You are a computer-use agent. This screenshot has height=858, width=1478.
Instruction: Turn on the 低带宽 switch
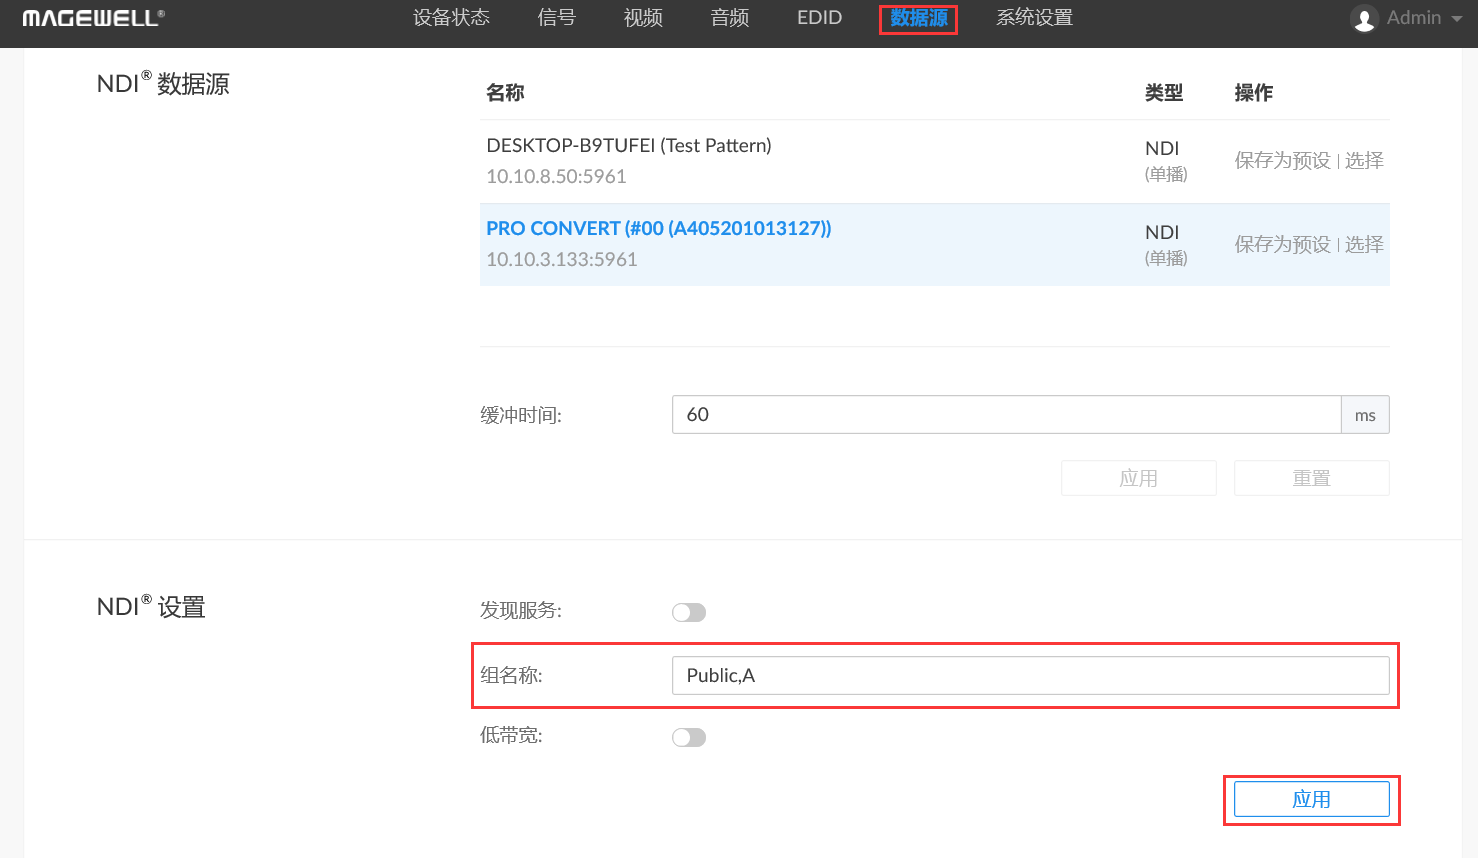689,737
